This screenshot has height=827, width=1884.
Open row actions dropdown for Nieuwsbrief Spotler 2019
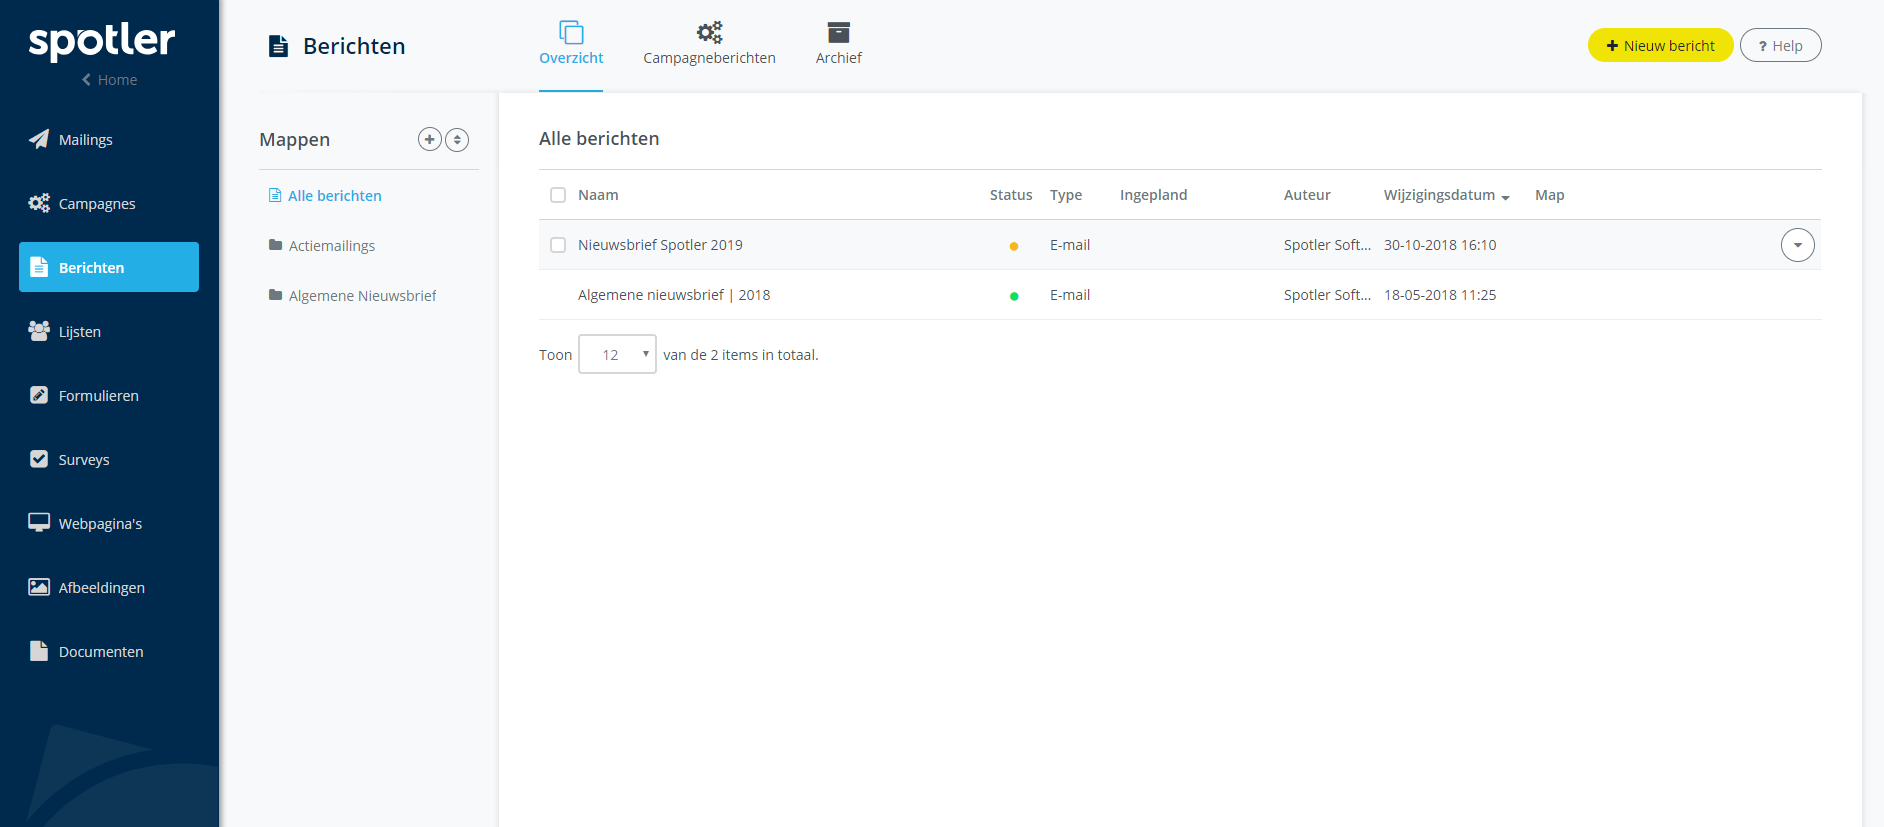(1797, 245)
